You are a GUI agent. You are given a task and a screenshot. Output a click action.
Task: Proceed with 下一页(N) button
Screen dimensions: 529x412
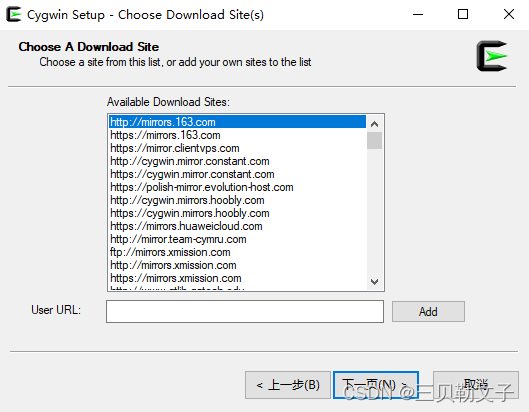pos(376,385)
